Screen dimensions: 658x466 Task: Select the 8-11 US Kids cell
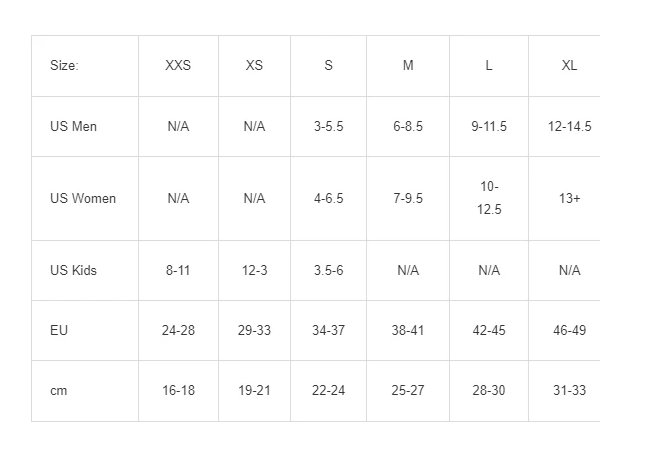click(178, 270)
